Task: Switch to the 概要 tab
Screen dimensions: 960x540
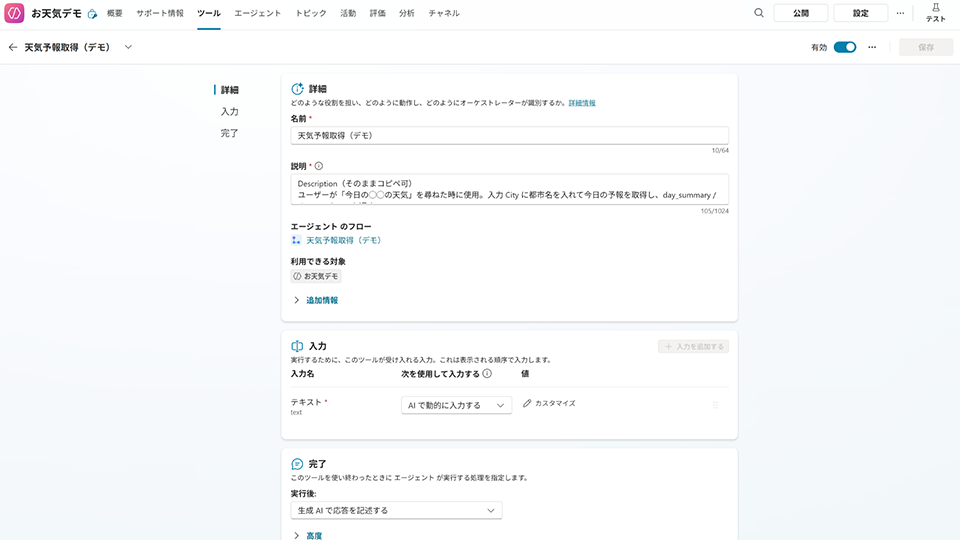Action: coord(114,13)
